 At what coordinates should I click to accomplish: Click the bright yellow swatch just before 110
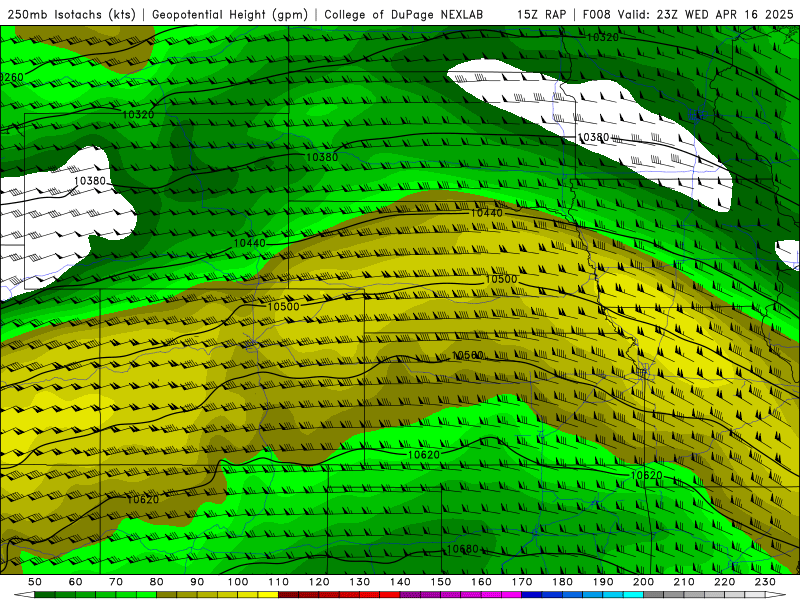point(268,595)
